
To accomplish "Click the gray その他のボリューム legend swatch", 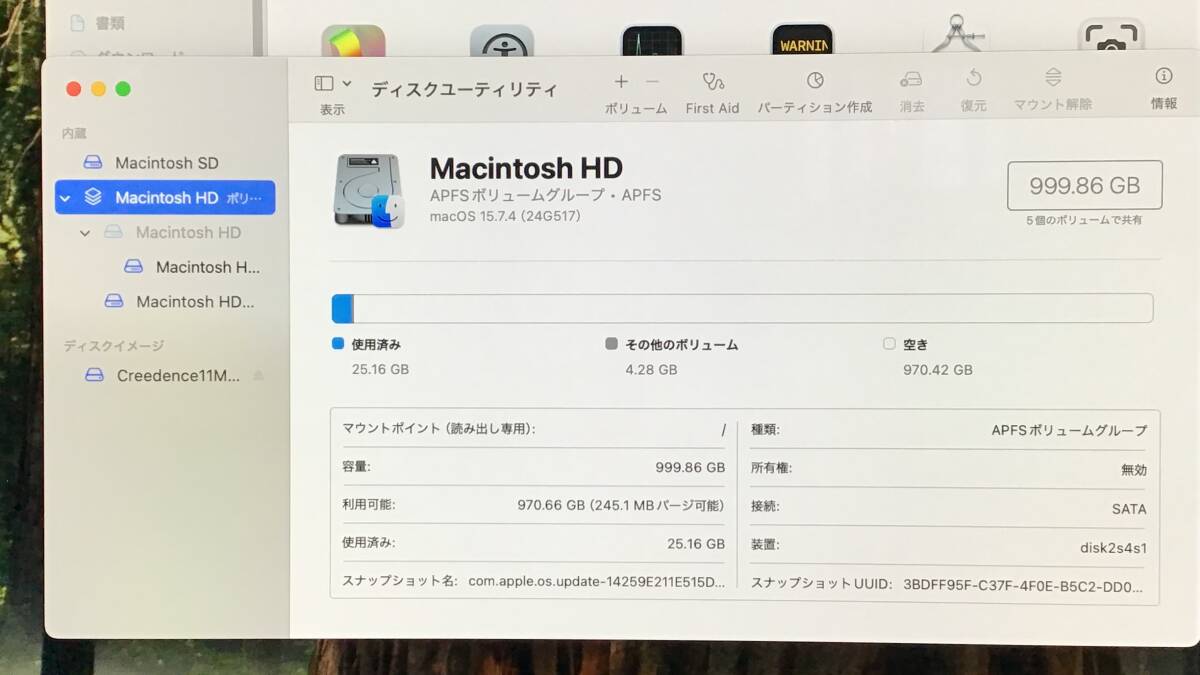I will 612,343.
